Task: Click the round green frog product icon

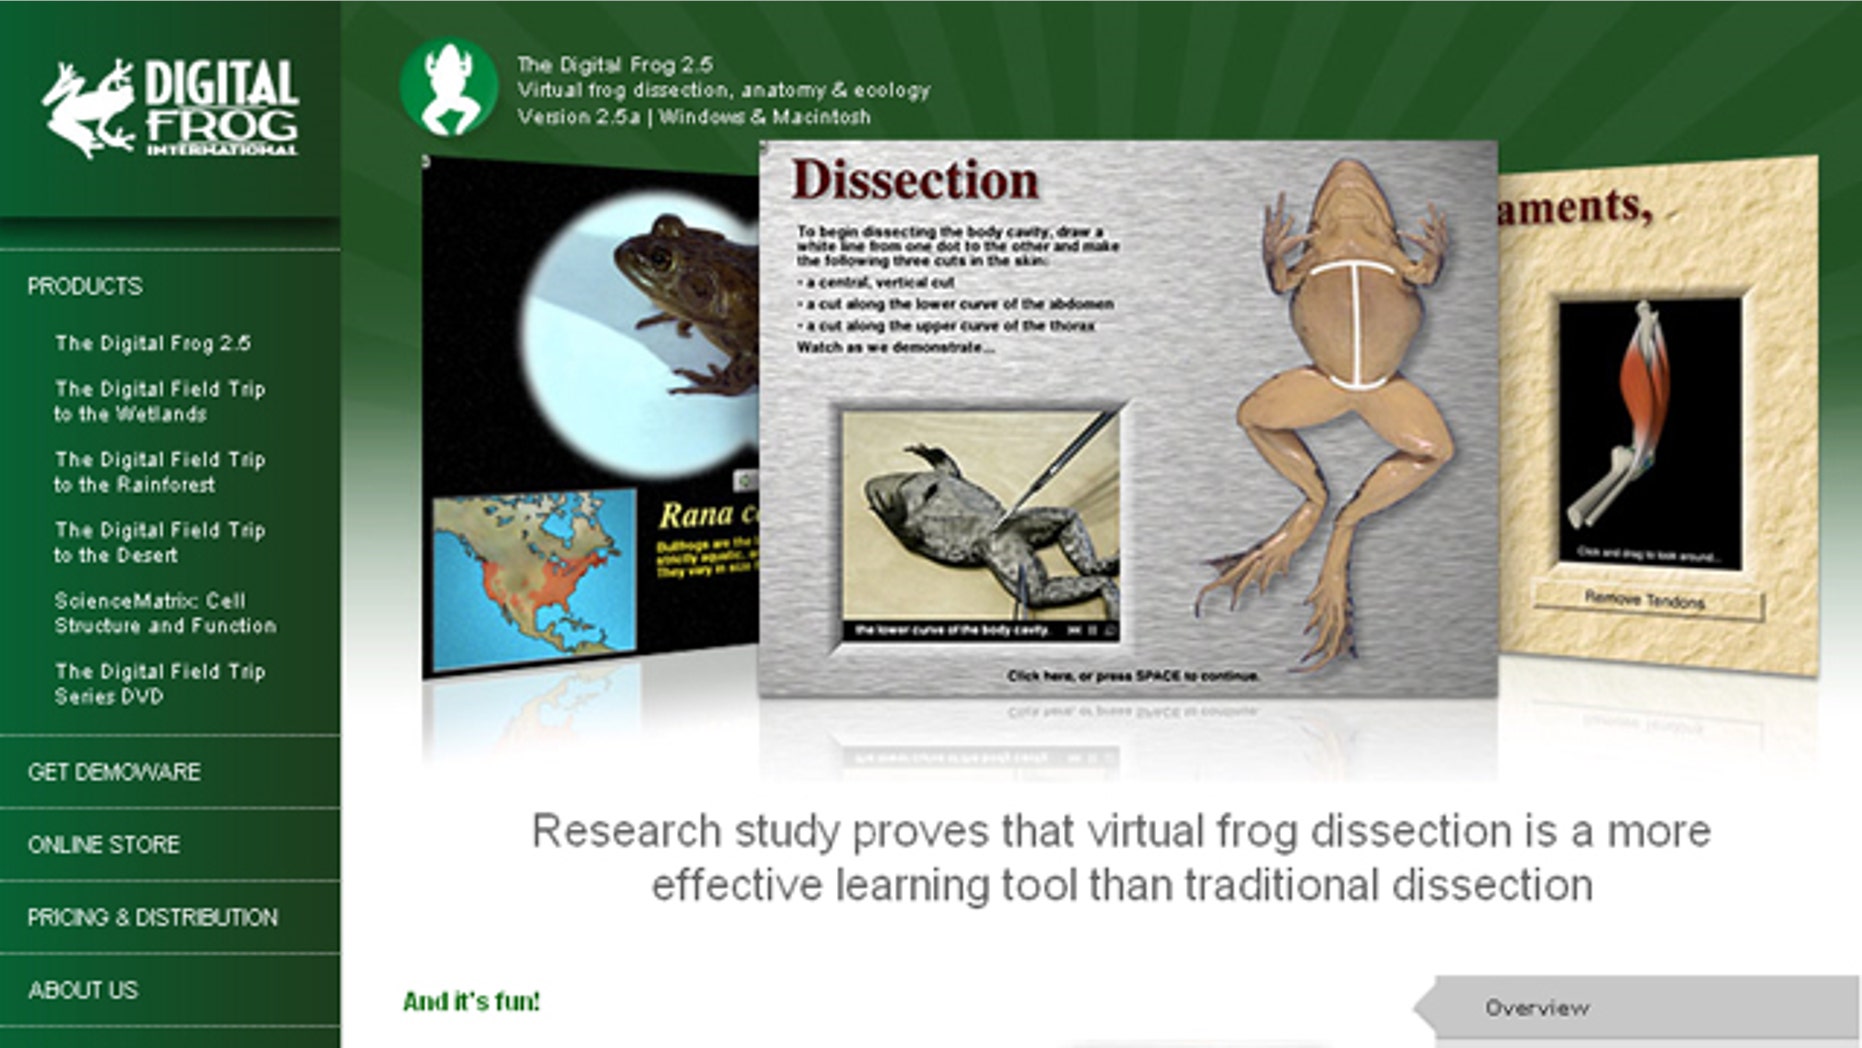Action: [x=449, y=88]
